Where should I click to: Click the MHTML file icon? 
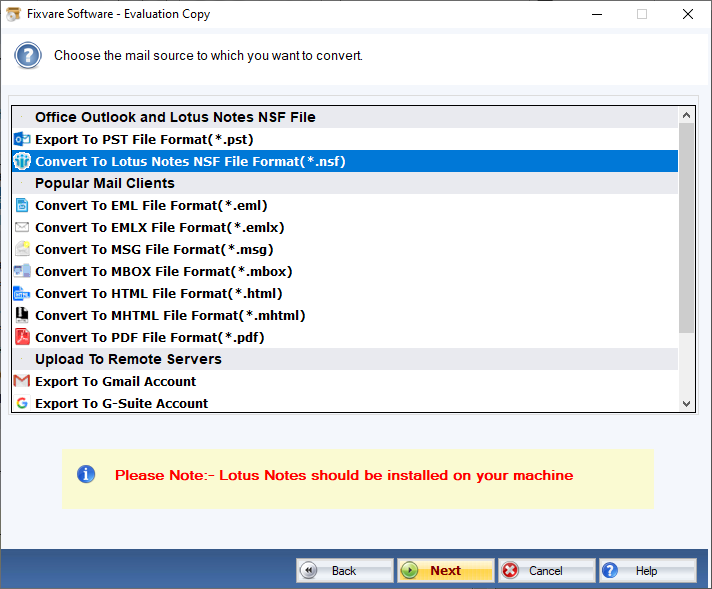pyautogui.click(x=22, y=315)
